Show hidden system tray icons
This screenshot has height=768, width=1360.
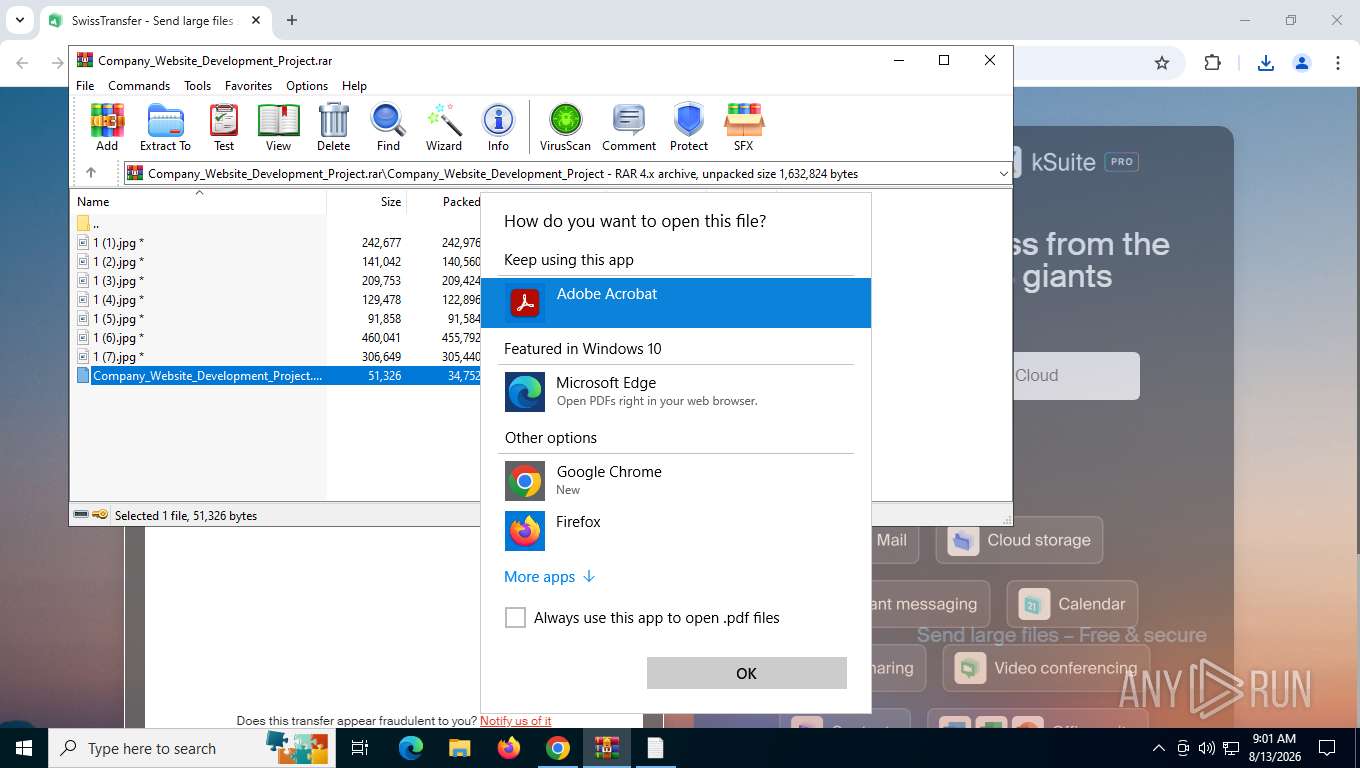point(1159,748)
